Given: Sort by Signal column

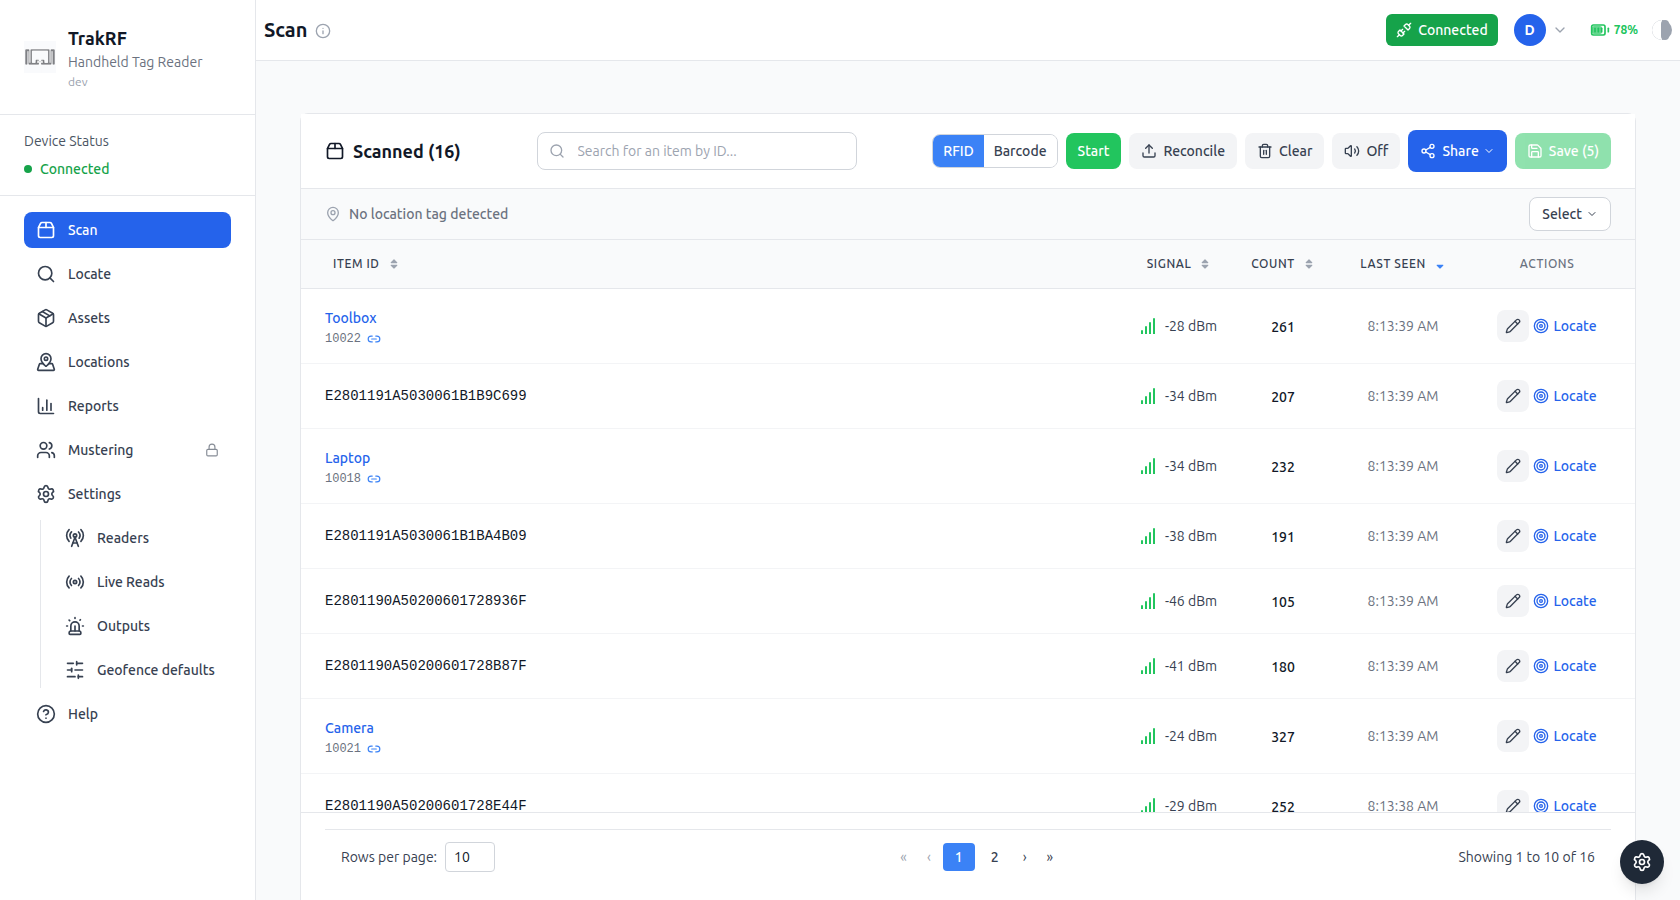Looking at the screenshot, I should click(x=1177, y=264).
